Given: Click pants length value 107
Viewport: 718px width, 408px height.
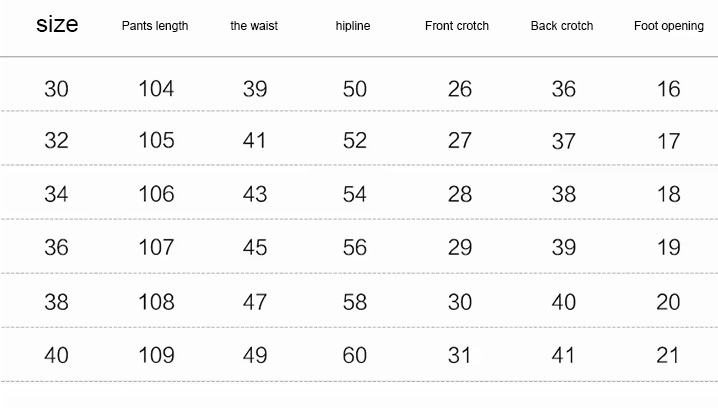Looking at the screenshot, I should click(156, 248).
